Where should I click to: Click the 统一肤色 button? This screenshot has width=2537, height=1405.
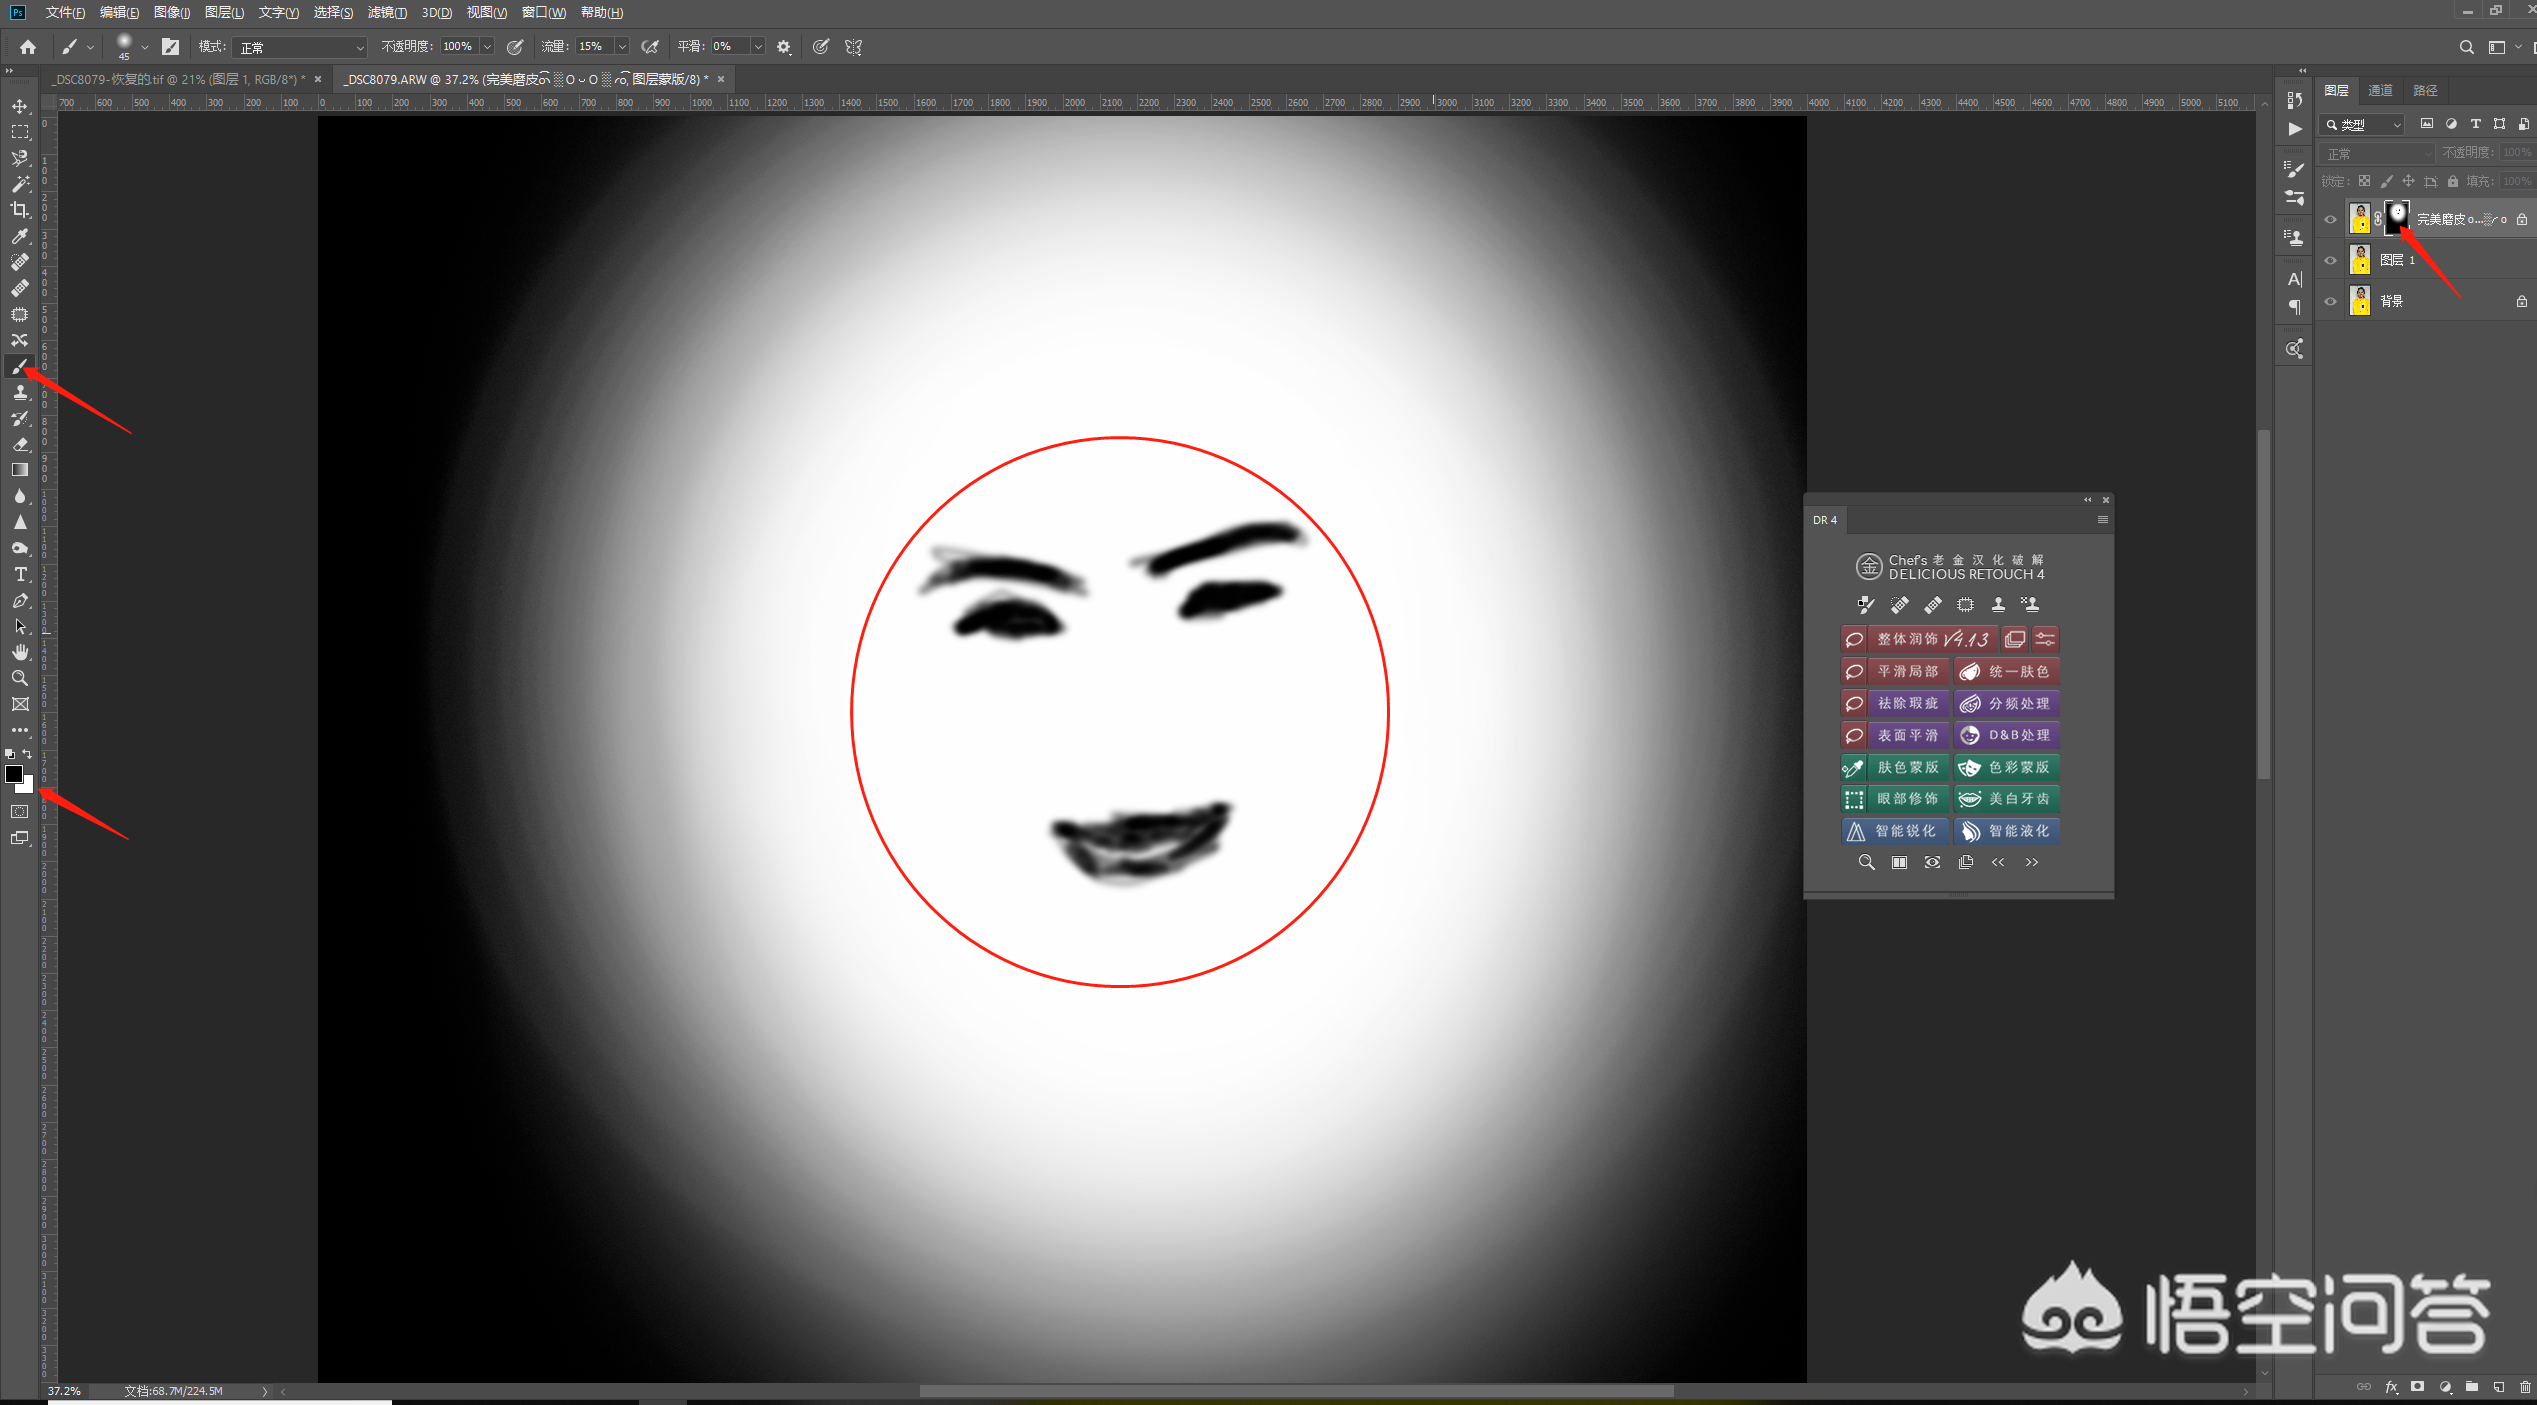[2007, 671]
